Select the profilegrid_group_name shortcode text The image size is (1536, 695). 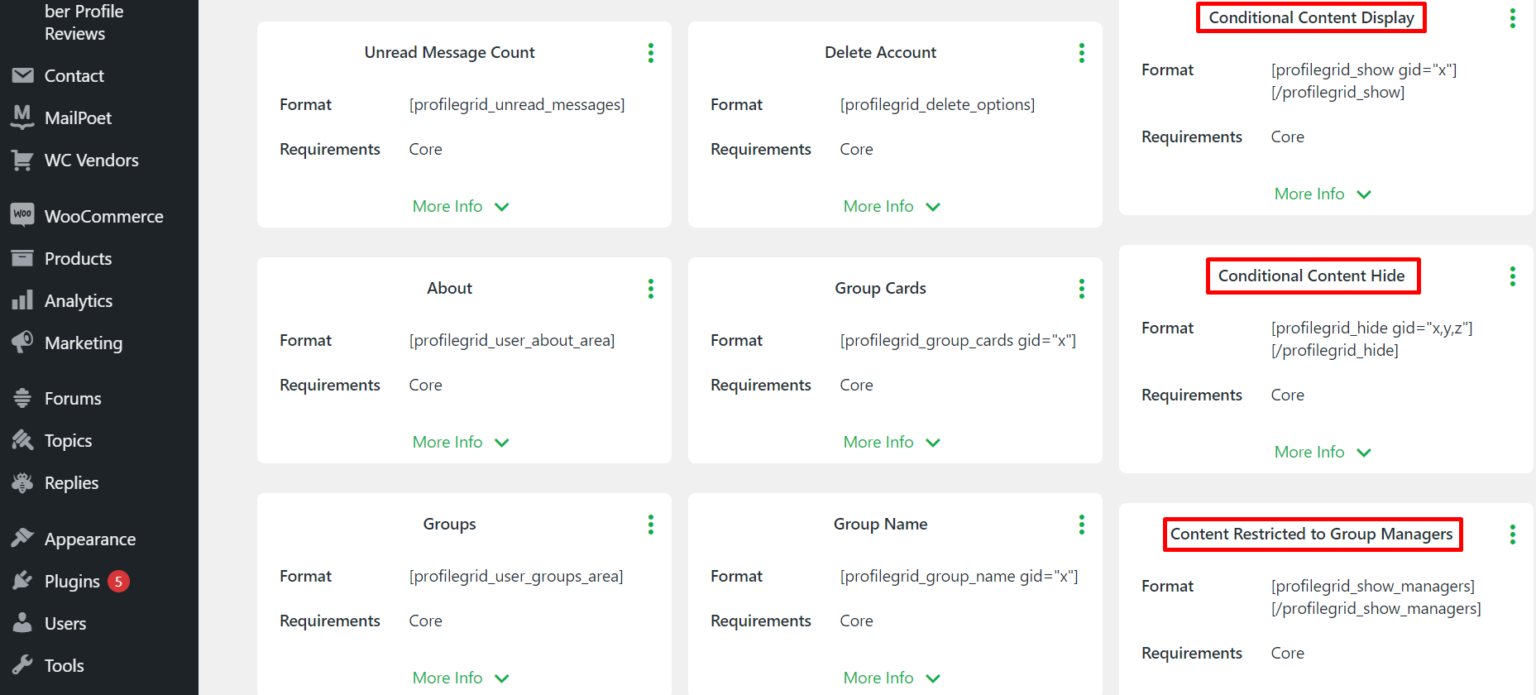point(958,576)
